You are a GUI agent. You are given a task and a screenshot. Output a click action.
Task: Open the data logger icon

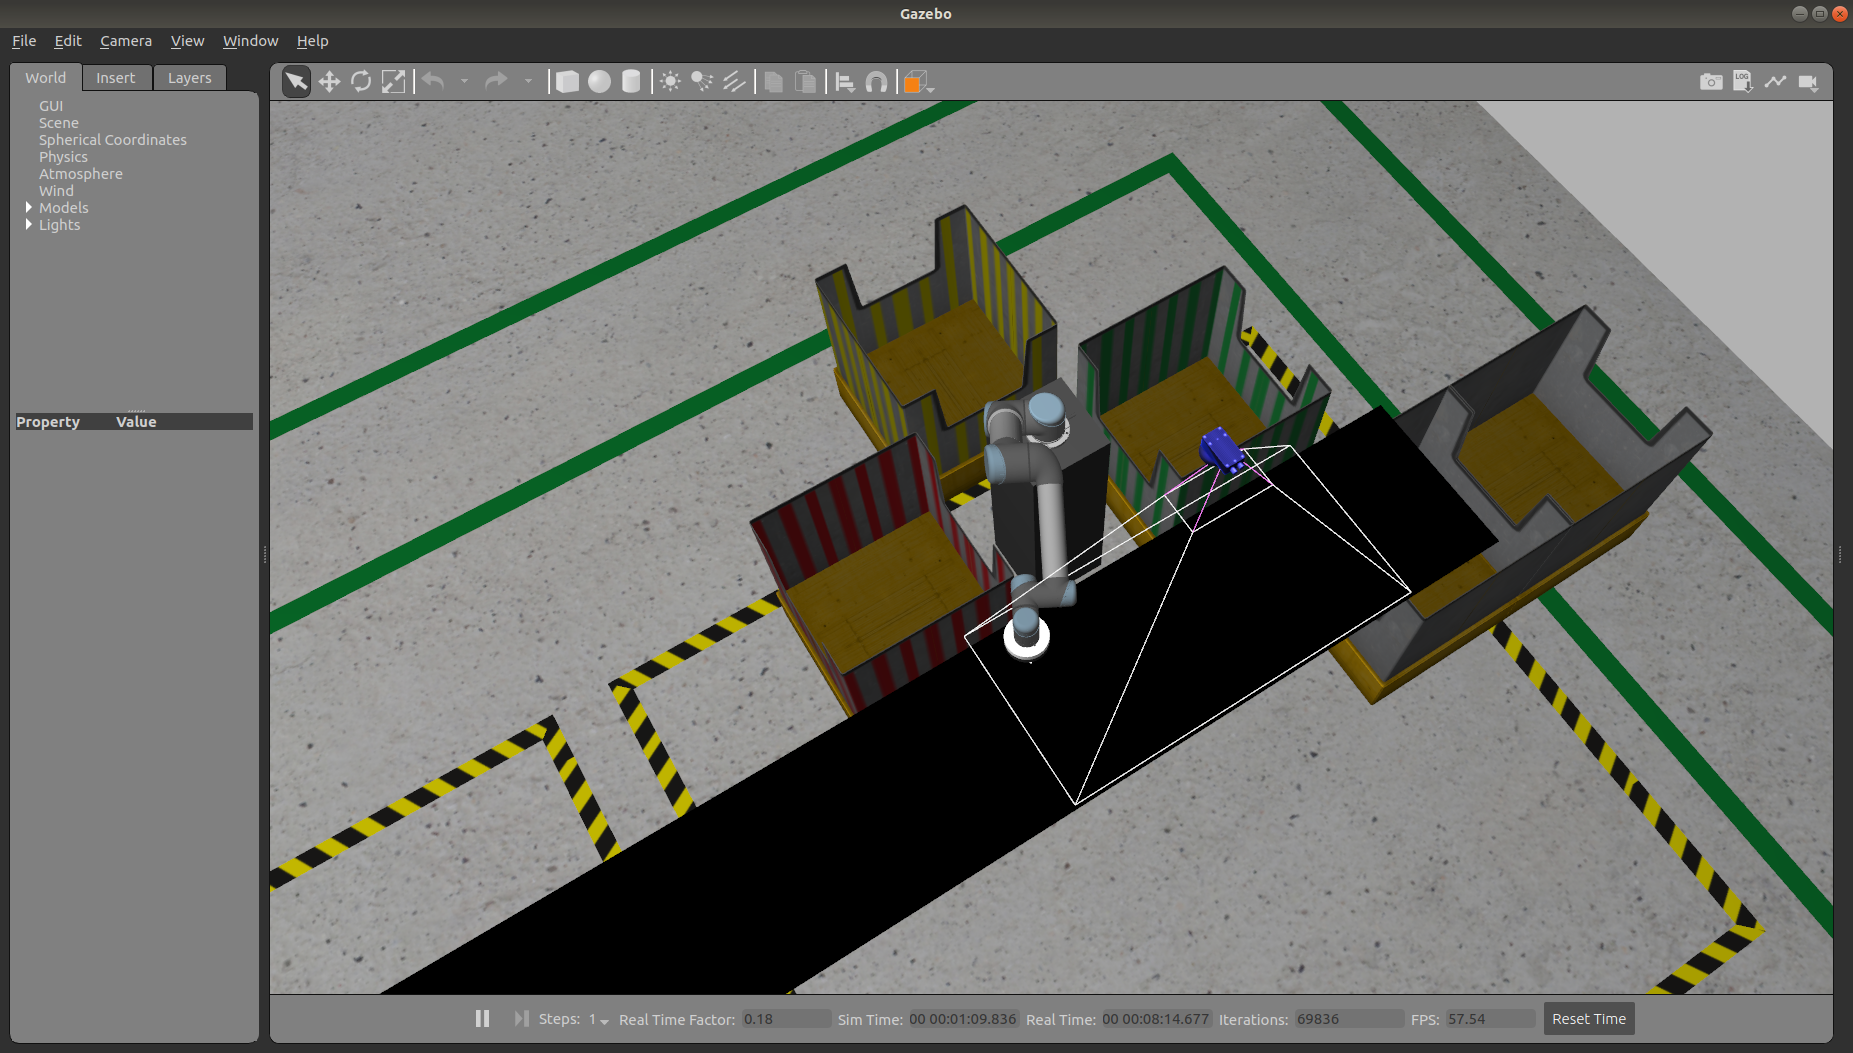click(1743, 82)
